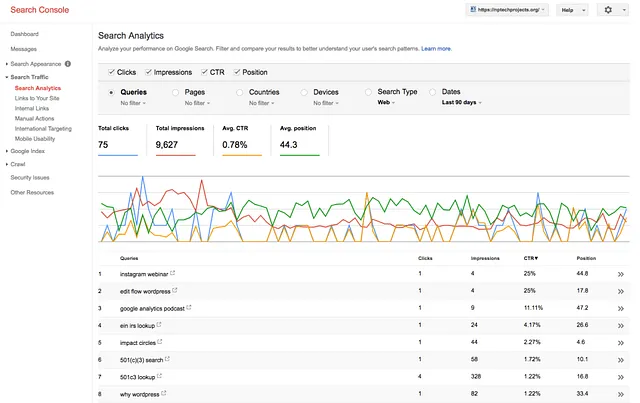Viewport: 640px width, 403px height.
Task: Select the Dates radio button
Action: 433,92
